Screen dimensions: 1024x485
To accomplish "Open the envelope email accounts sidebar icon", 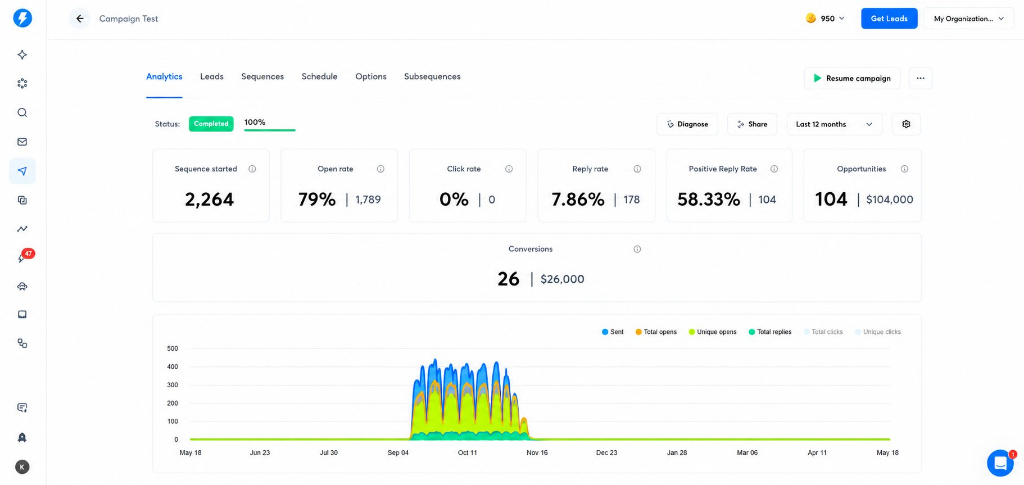I will pos(22,142).
